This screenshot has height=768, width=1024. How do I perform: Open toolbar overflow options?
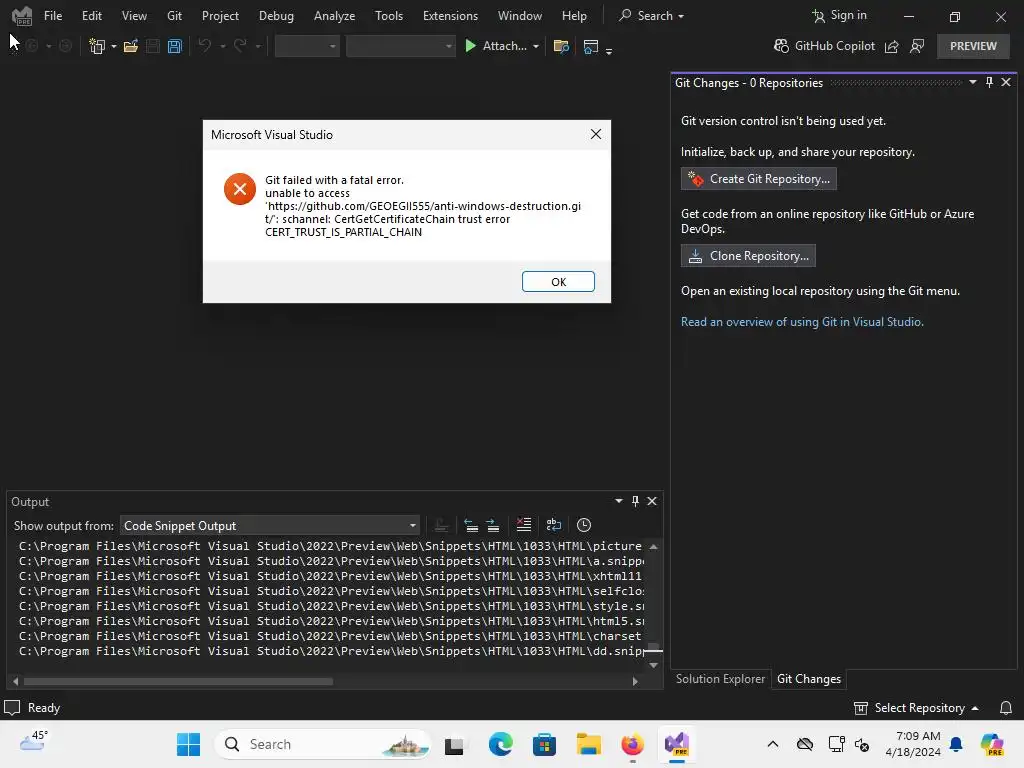click(x=609, y=50)
